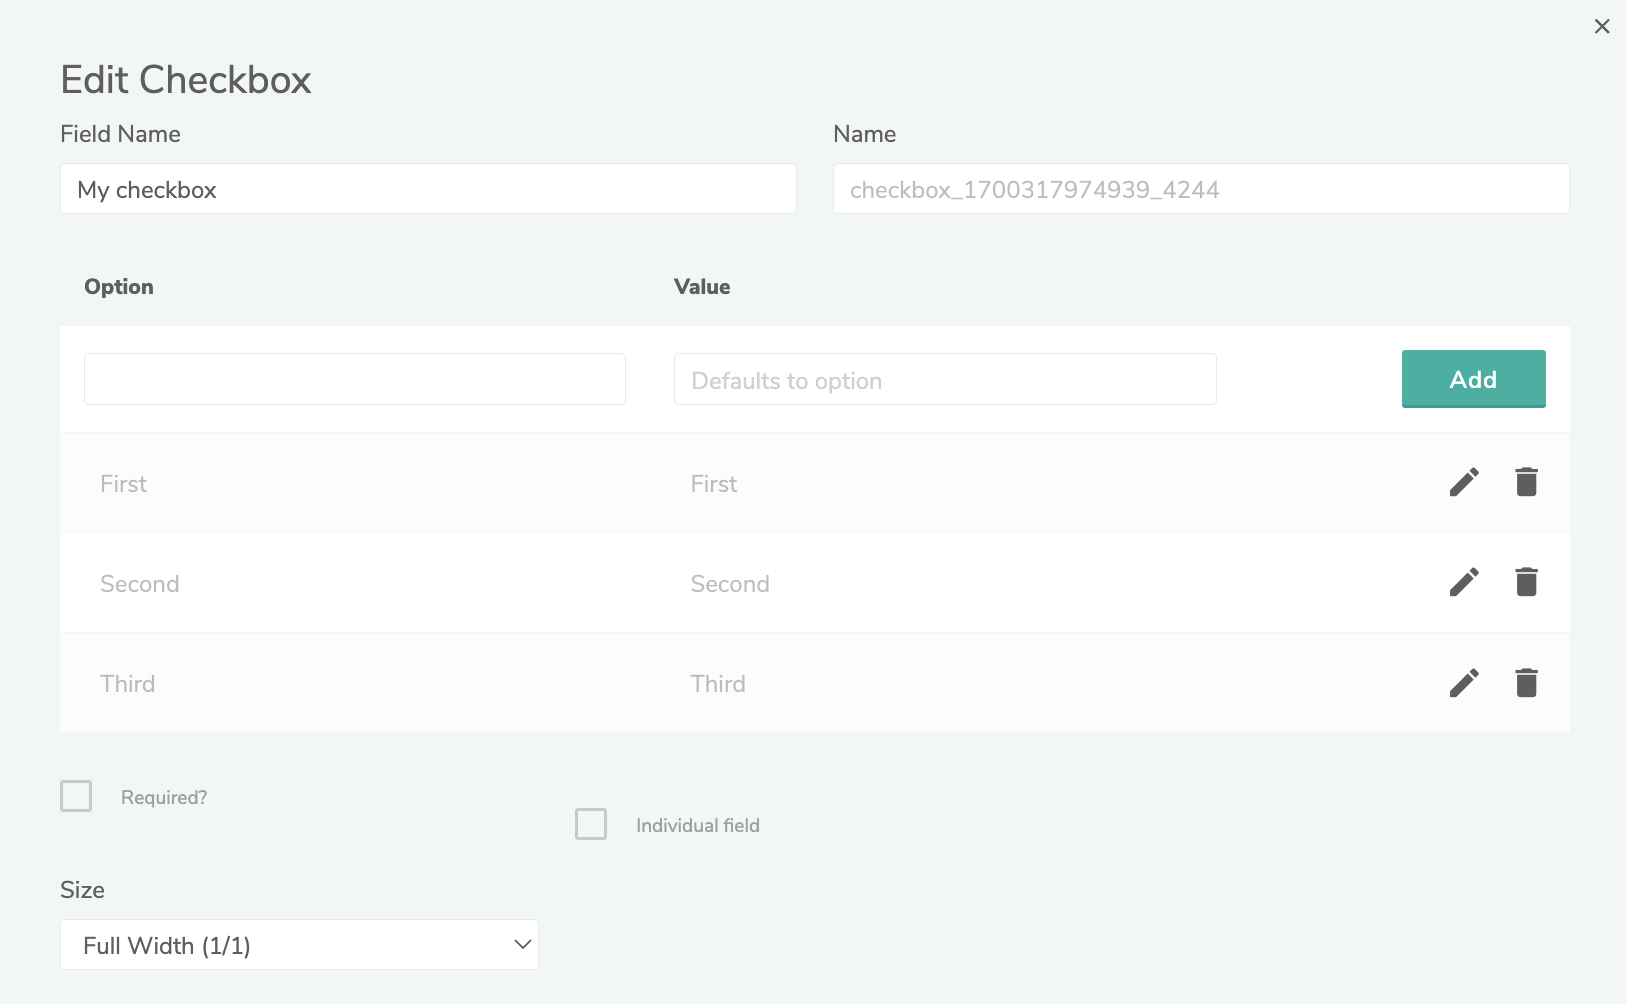Click the empty Option input box
This screenshot has height=1004, width=1626.
point(355,379)
